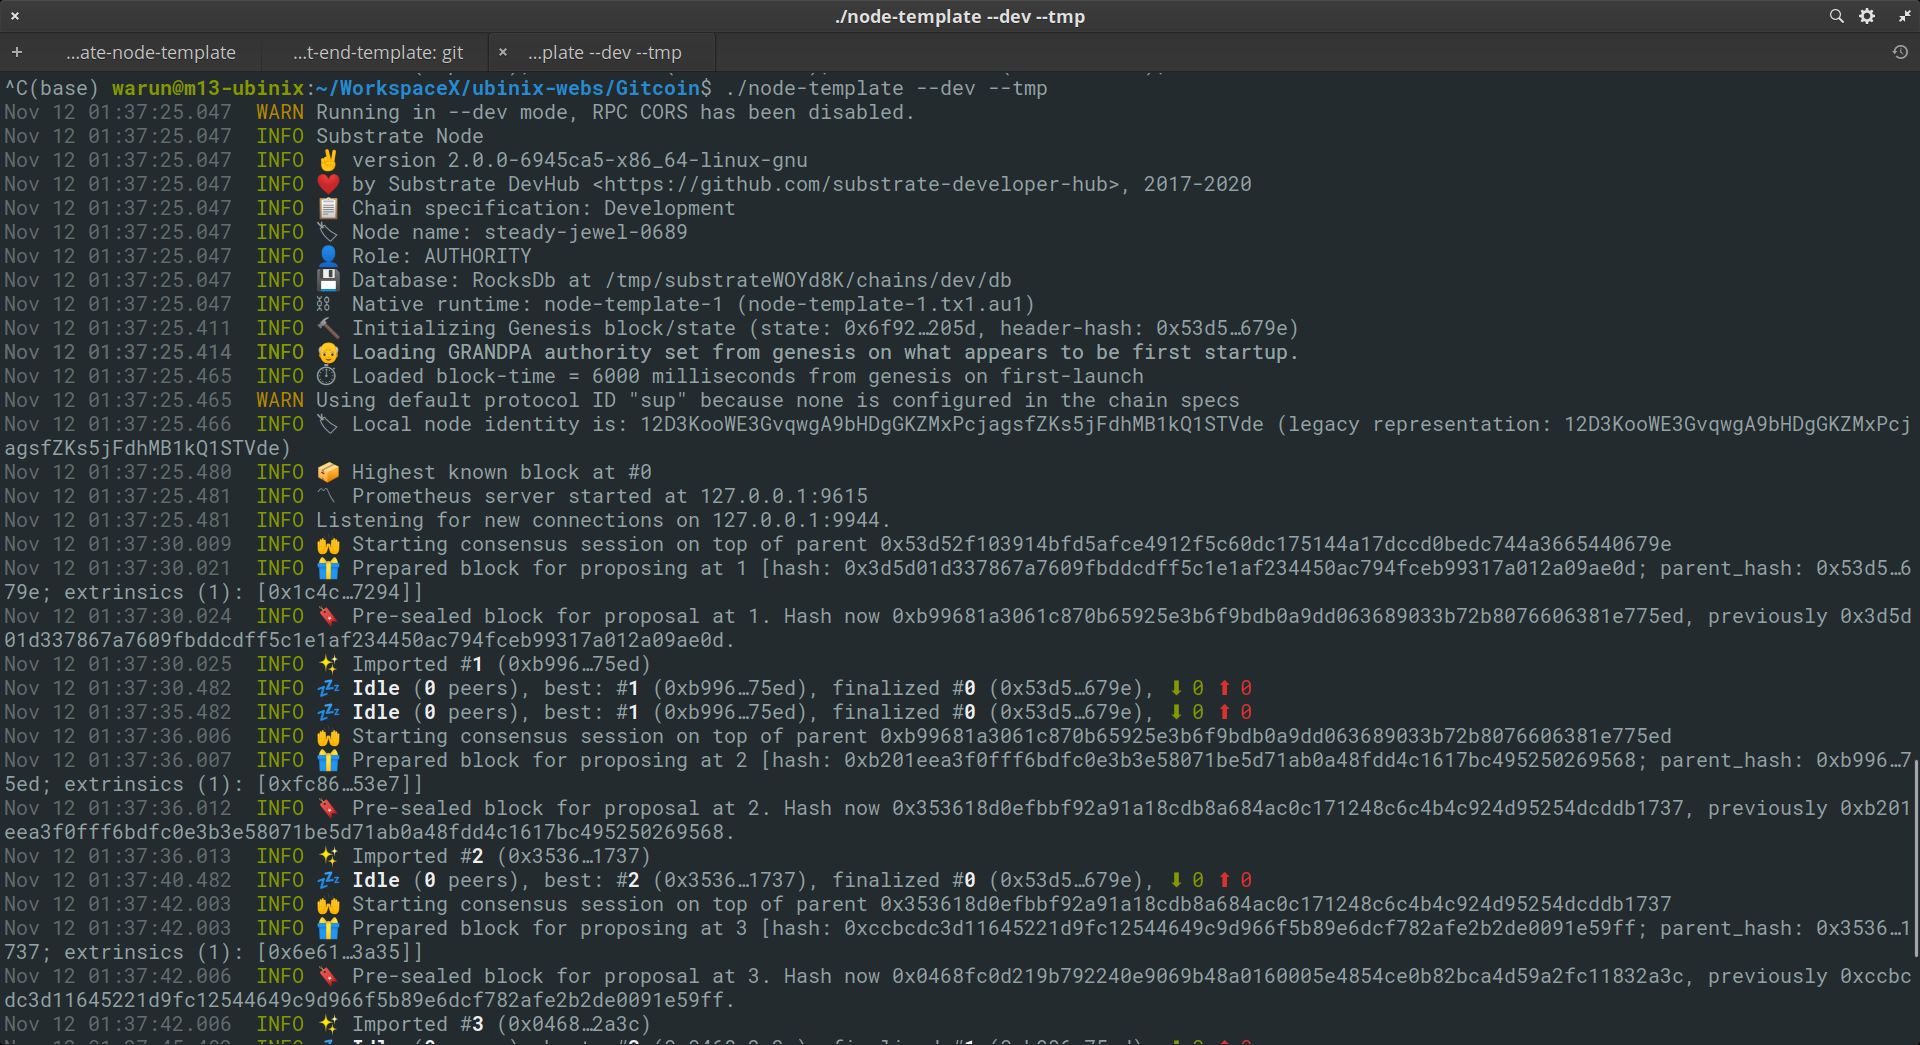The image size is (1920, 1045).
Task: Click the sparkles emoji by Imported #1
Action: (328, 664)
